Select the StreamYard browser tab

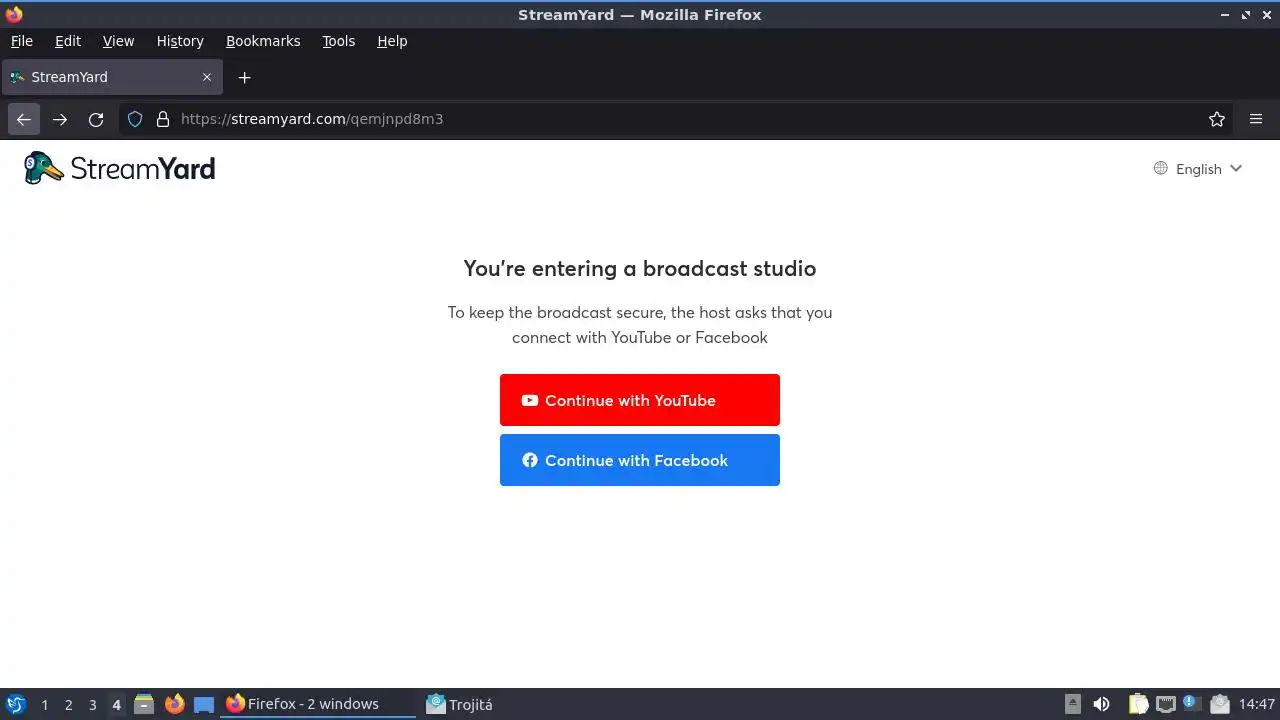click(x=112, y=77)
